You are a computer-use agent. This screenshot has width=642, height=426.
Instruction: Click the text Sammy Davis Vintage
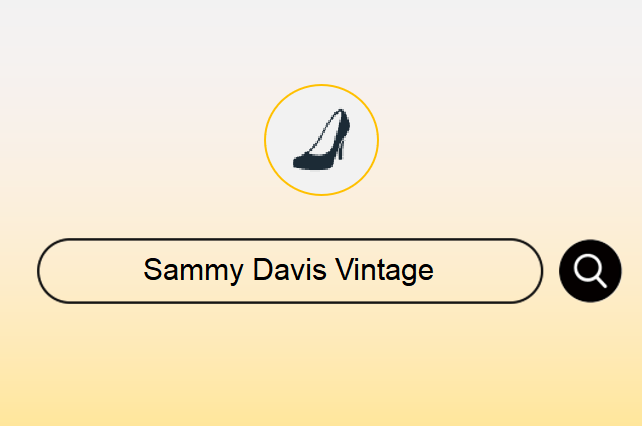(x=288, y=271)
